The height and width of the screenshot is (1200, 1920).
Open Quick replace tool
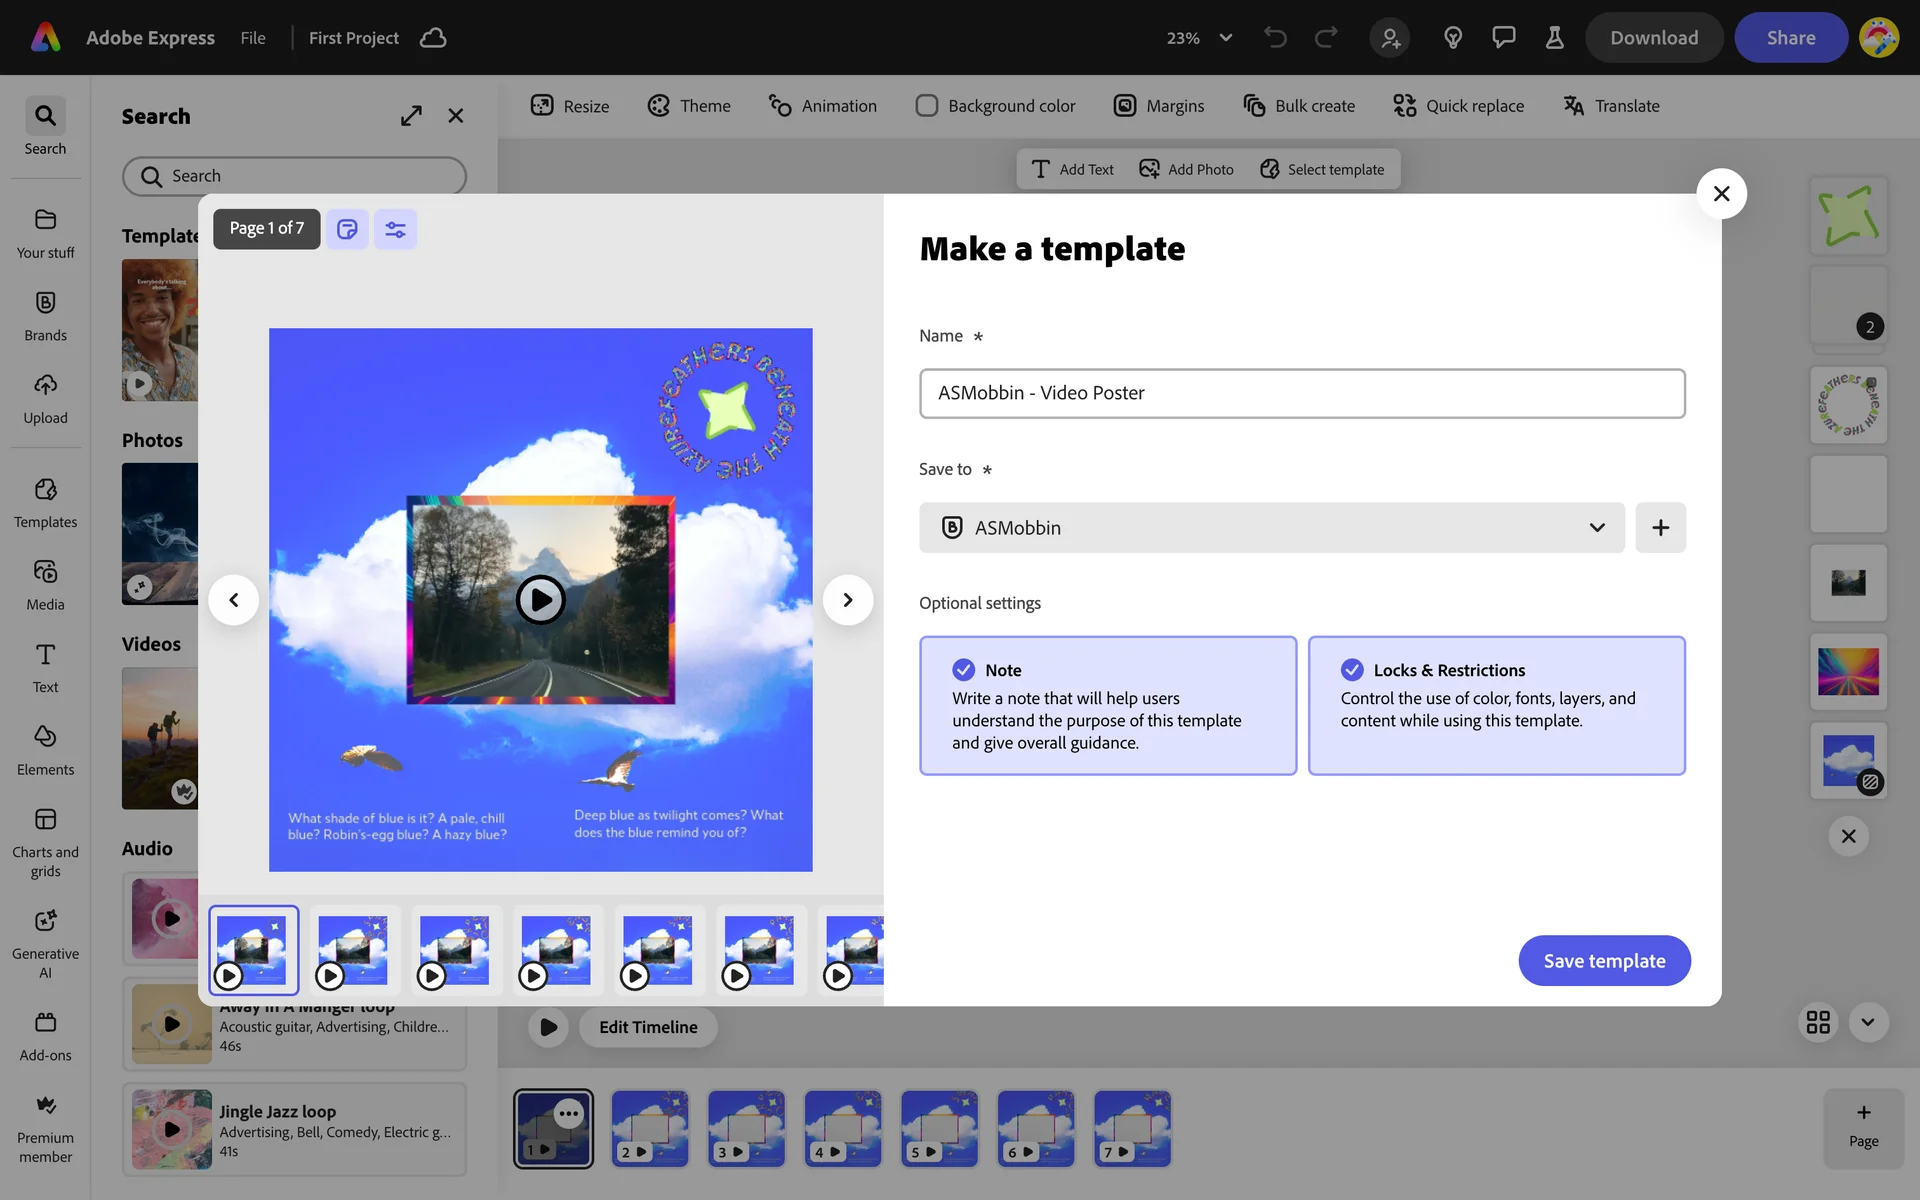coord(1458,106)
